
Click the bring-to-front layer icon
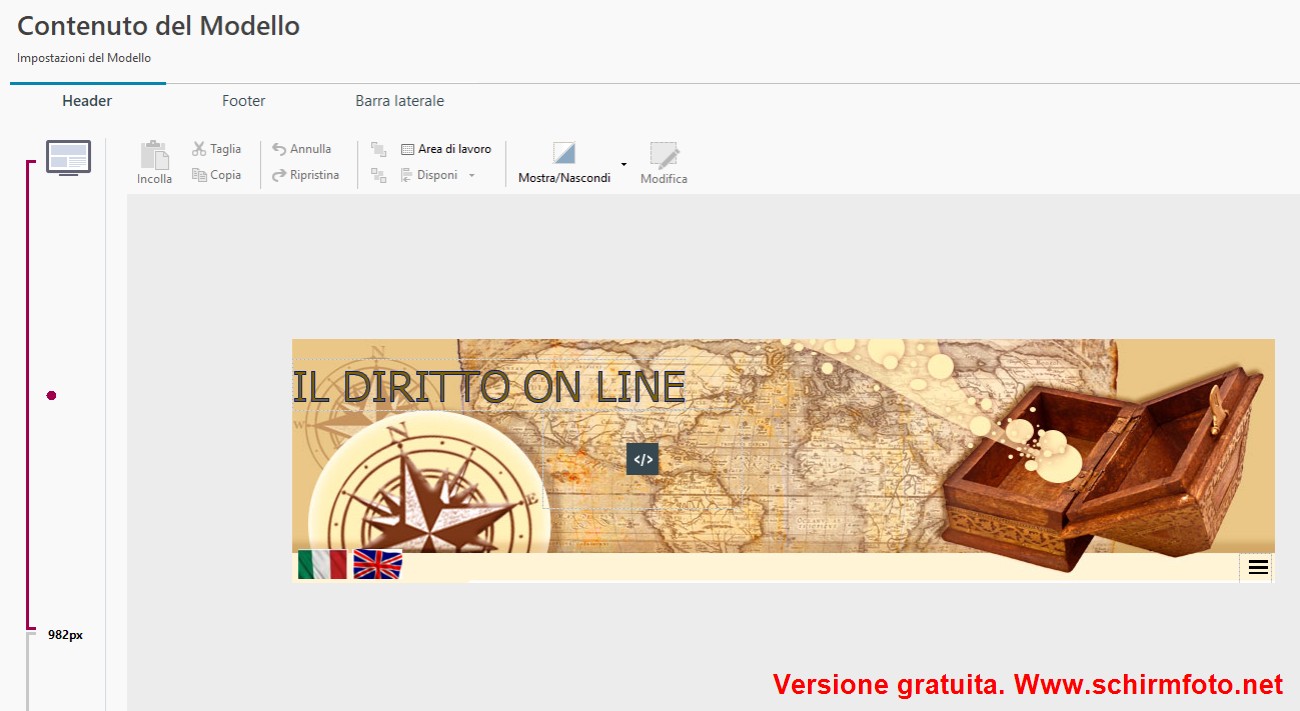click(379, 149)
